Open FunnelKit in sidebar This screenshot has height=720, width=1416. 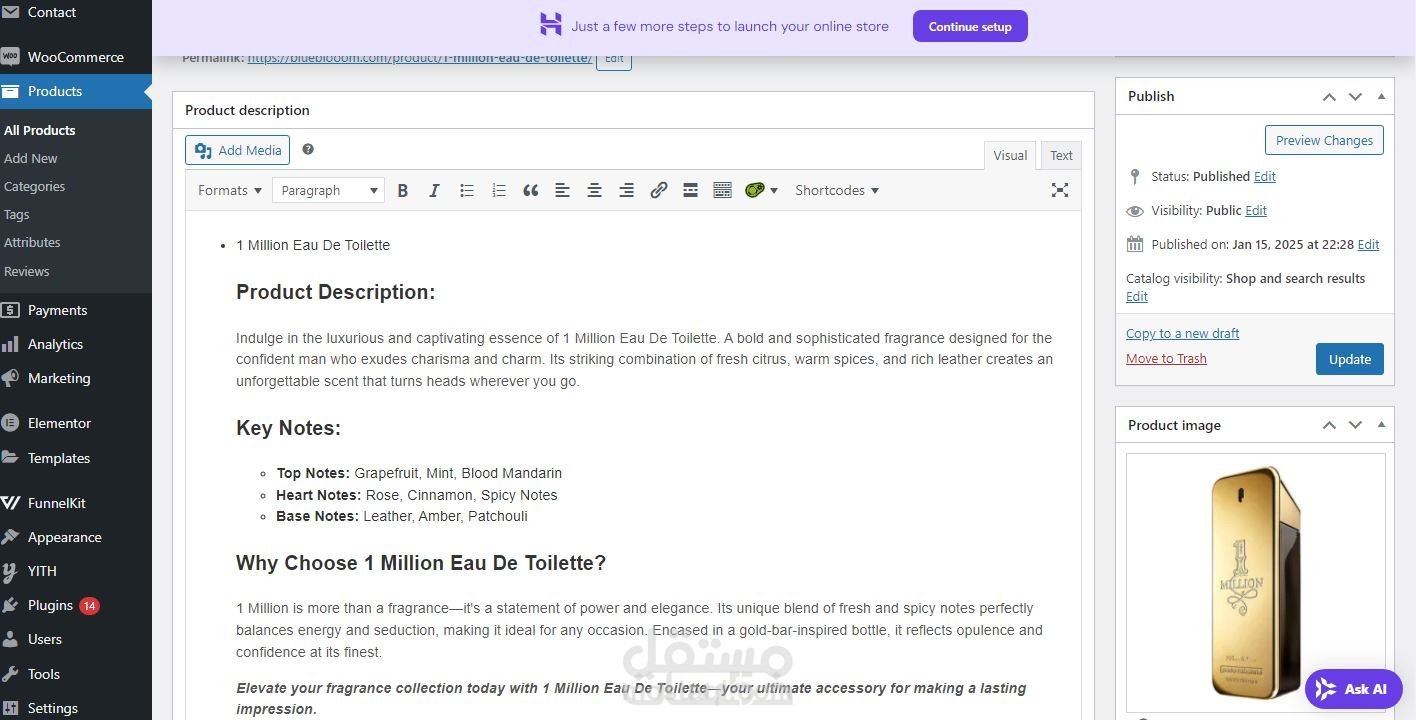[76, 503]
